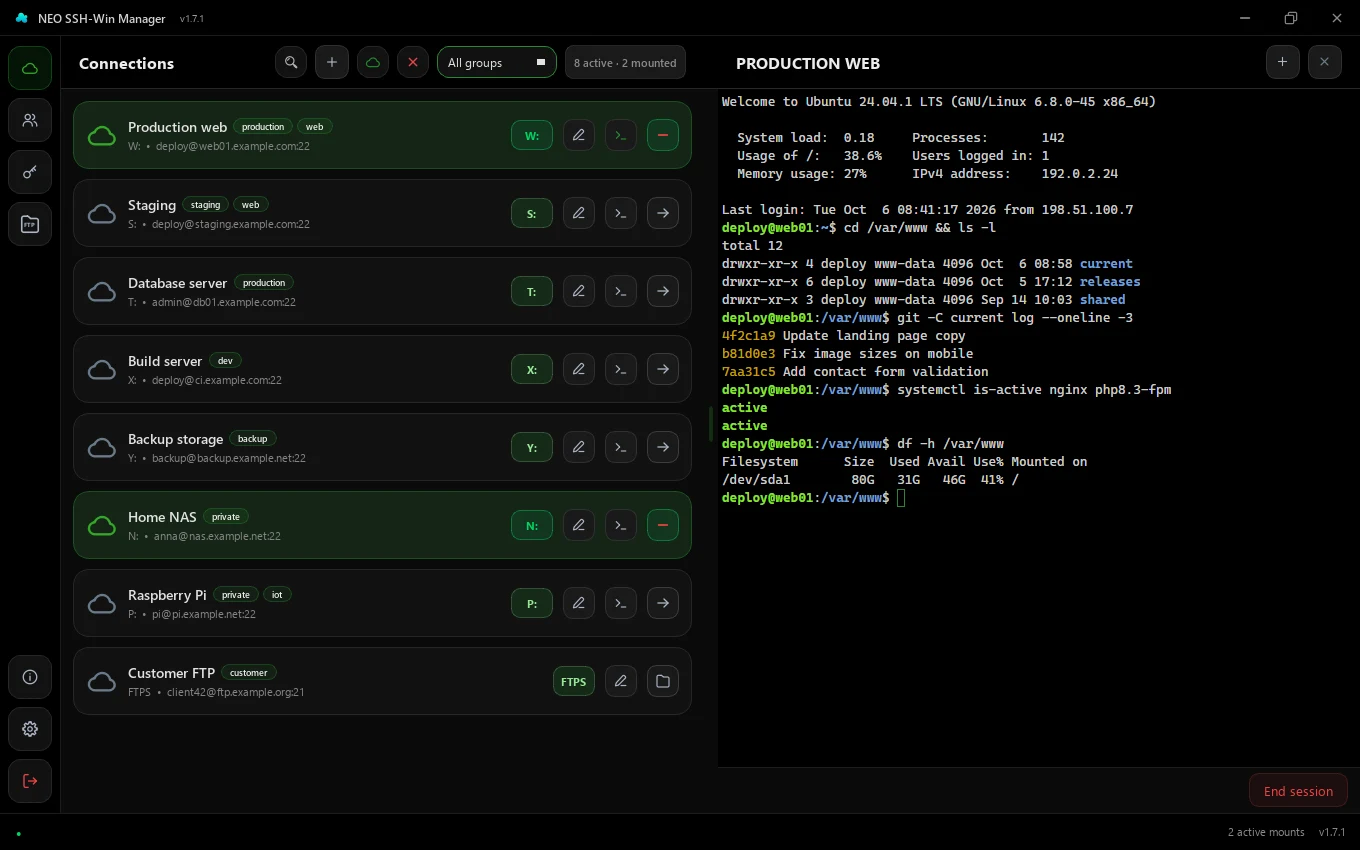Select the Backup storage connection name
1360x850 pixels.
[x=175, y=439]
